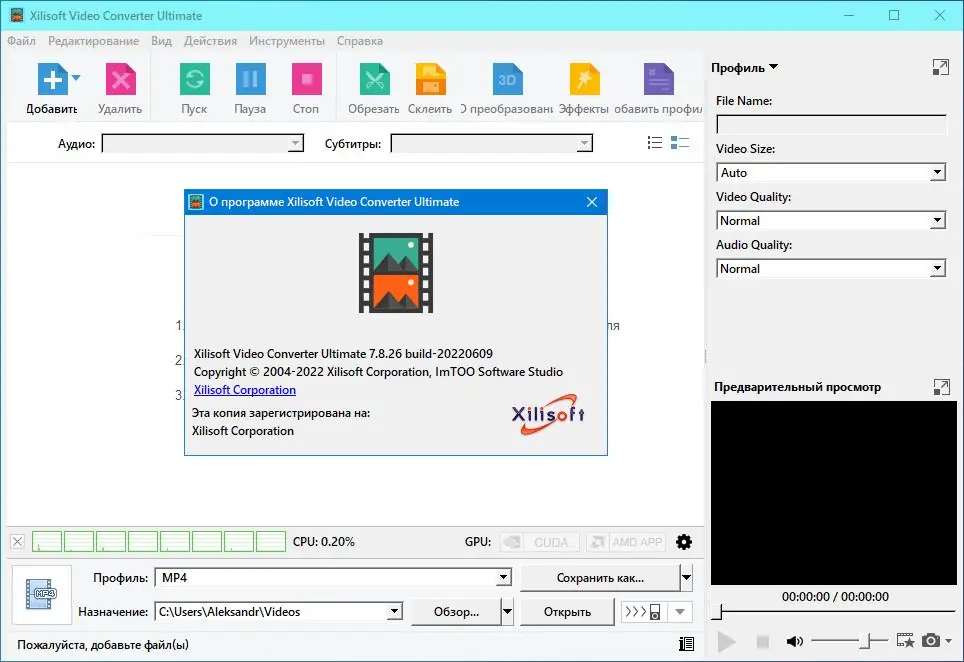Viewport: 964px width, 662px height.
Task: Open the Инструменты menu
Action: (287, 41)
